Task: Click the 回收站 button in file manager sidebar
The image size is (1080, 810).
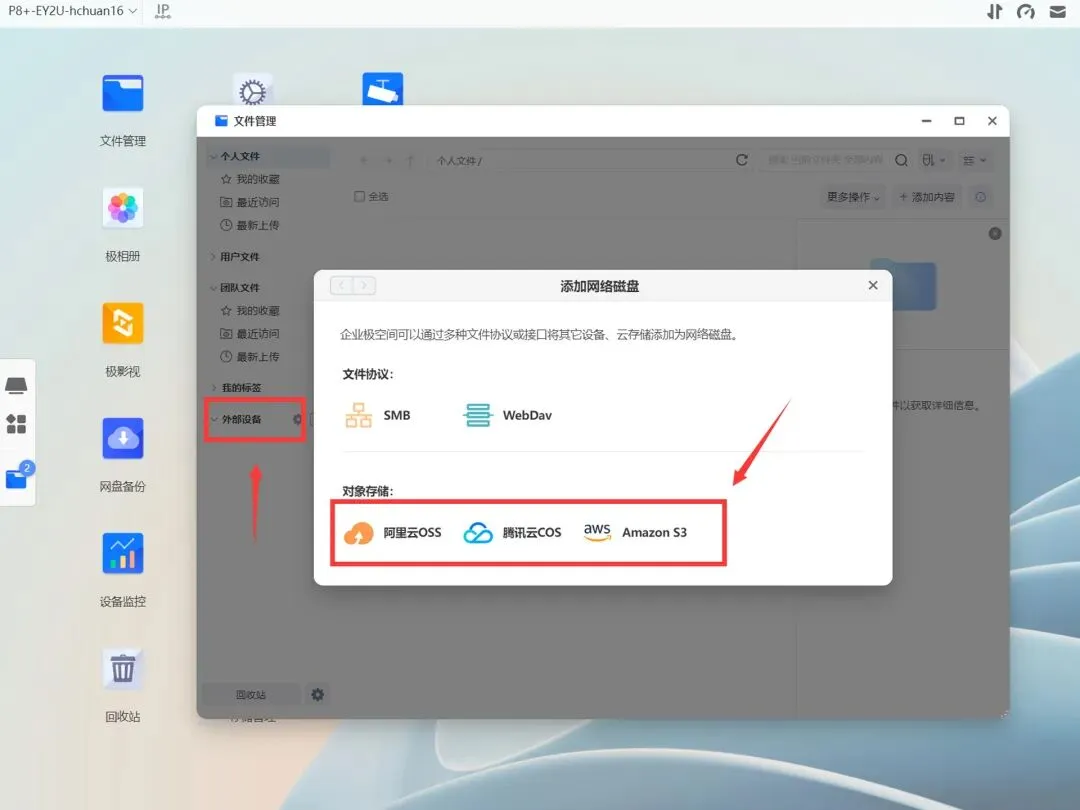Action: (x=251, y=694)
